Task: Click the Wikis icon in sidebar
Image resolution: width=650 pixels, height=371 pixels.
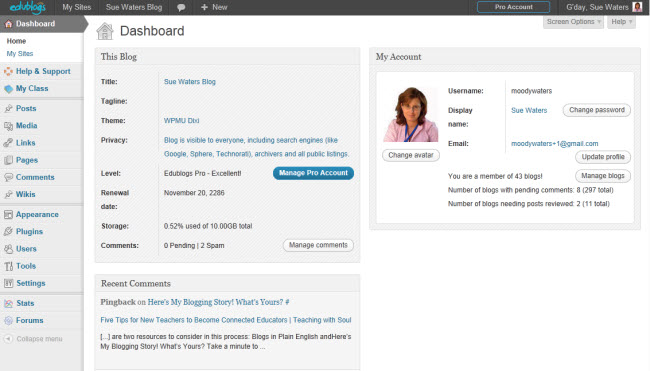Action: pyautogui.click(x=8, y=194)
